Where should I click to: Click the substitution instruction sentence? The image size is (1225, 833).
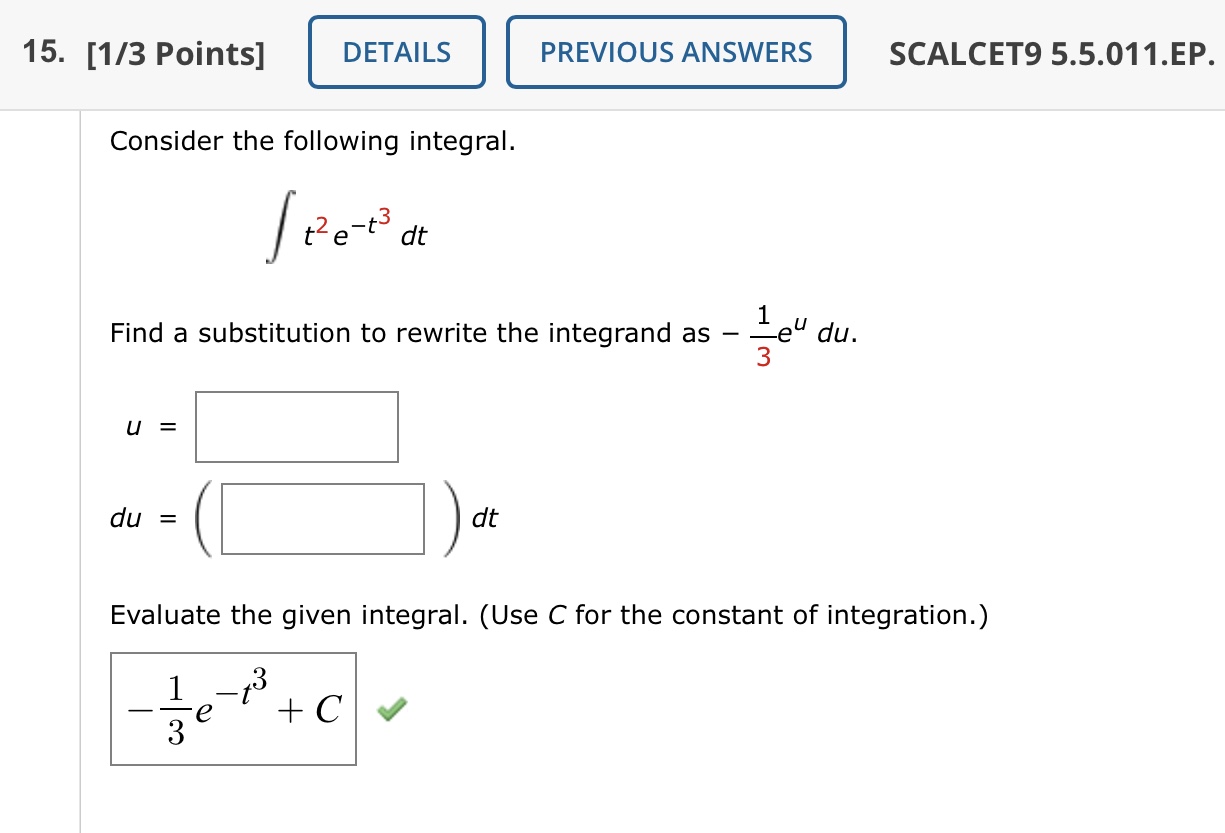coord(400,332)
